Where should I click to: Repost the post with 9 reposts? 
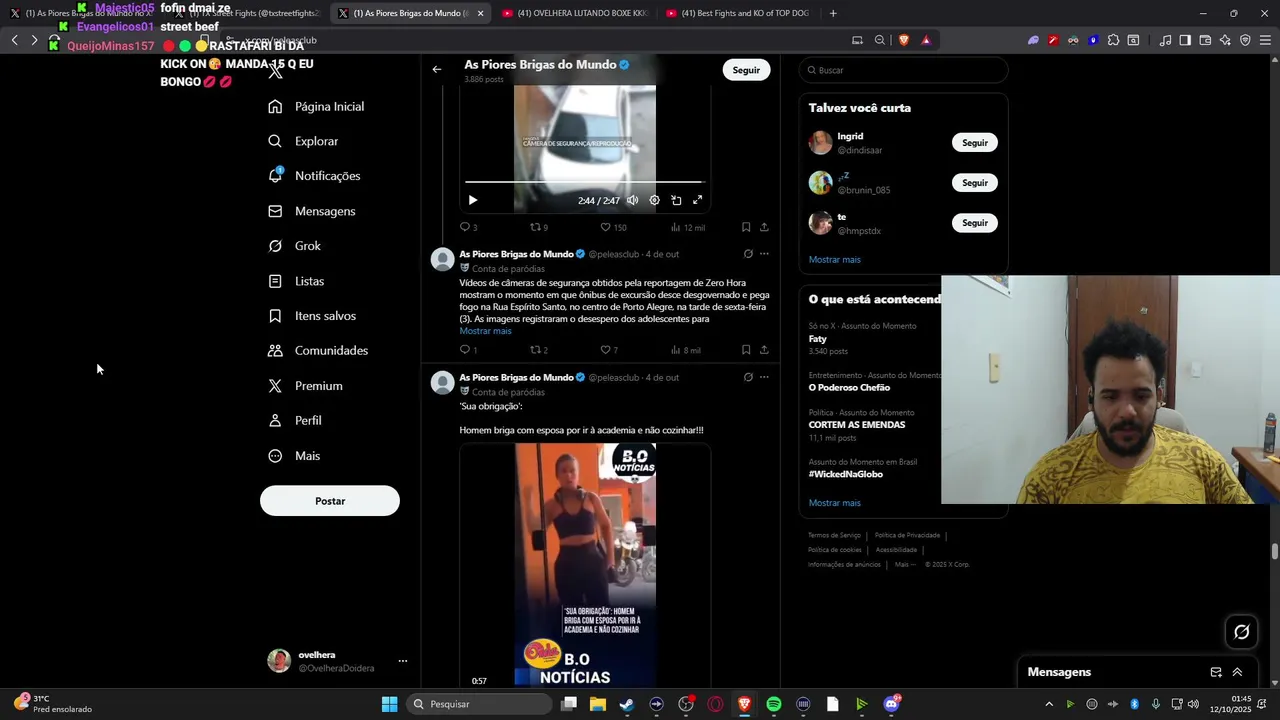(x=538, y=227)
